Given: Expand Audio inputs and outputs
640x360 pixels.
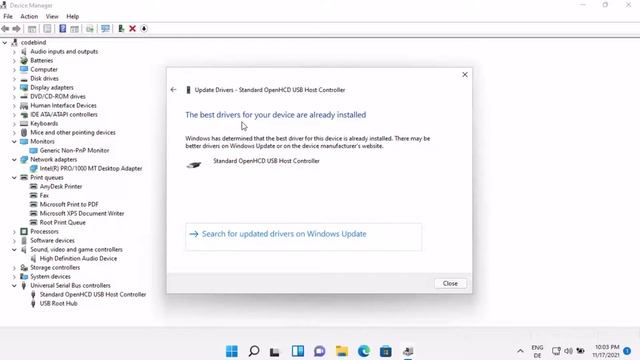Looking at the screenshot, I should point(14,51).
